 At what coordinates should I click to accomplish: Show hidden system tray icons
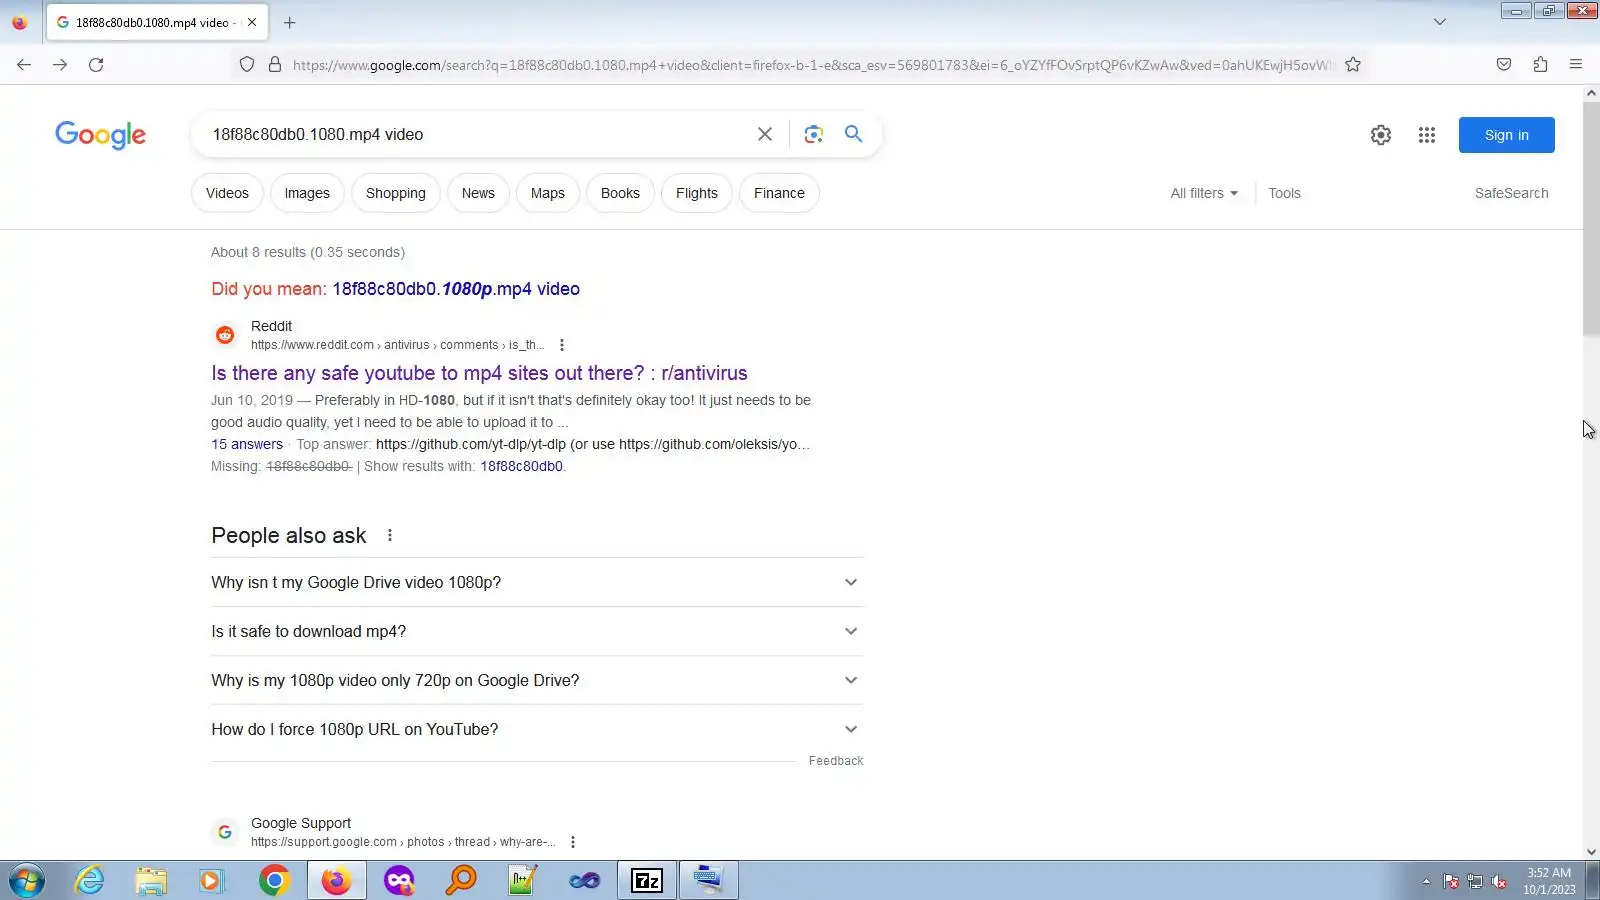coord(1426,881)
